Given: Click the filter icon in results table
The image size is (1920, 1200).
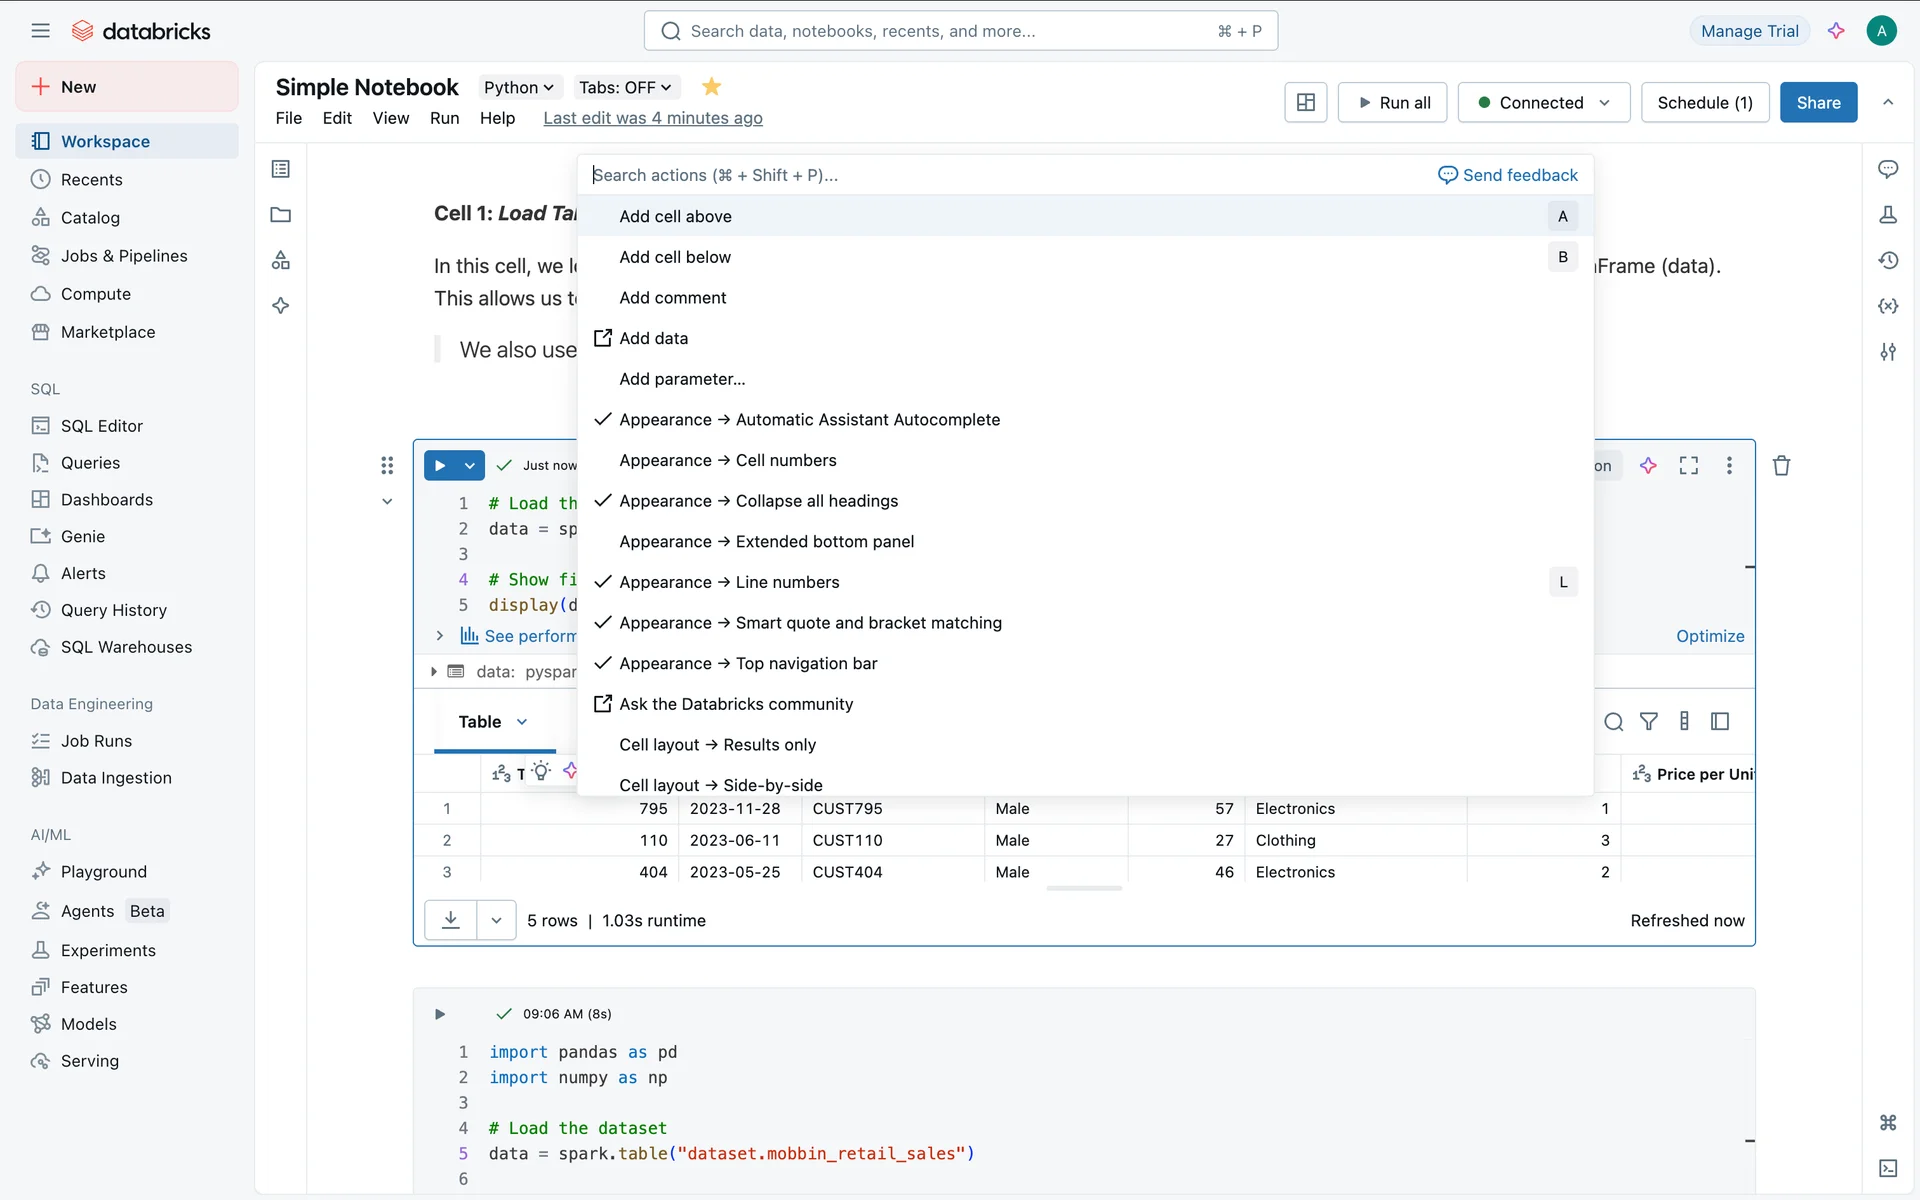Looking at the screenshot, I should 1649,721.
